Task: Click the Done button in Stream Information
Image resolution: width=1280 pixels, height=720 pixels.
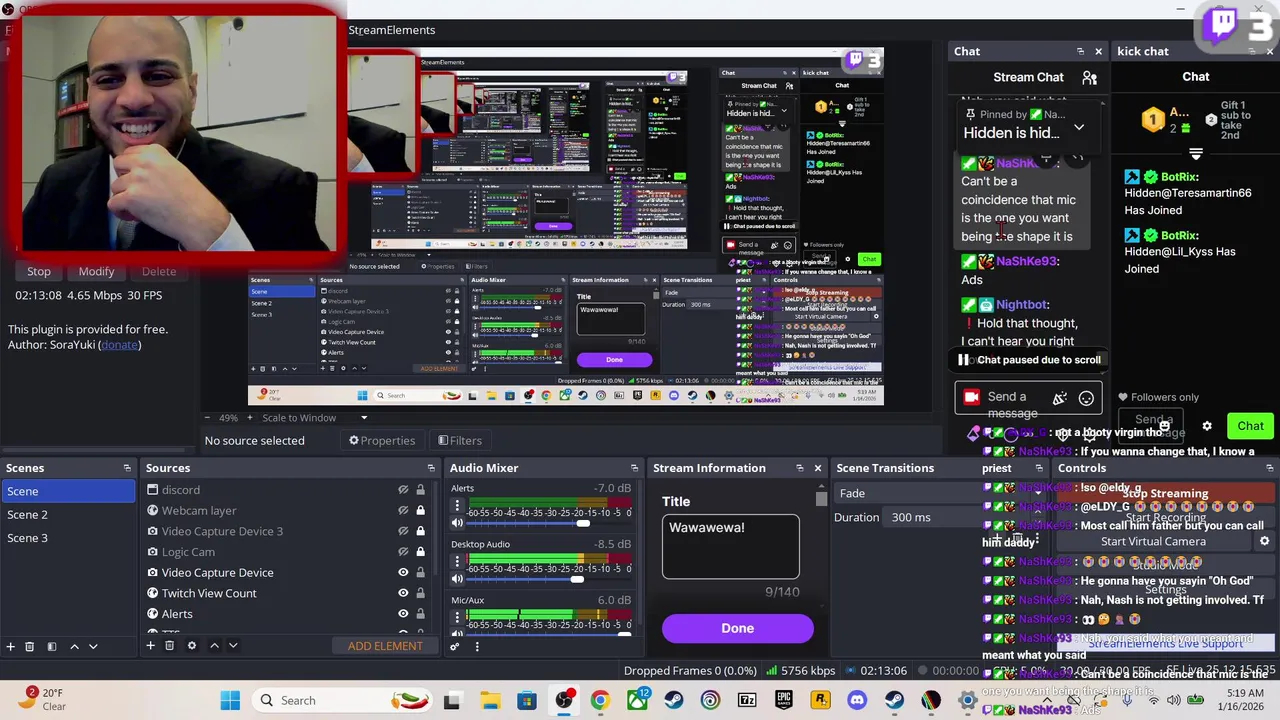Action: tap(737, 628)
